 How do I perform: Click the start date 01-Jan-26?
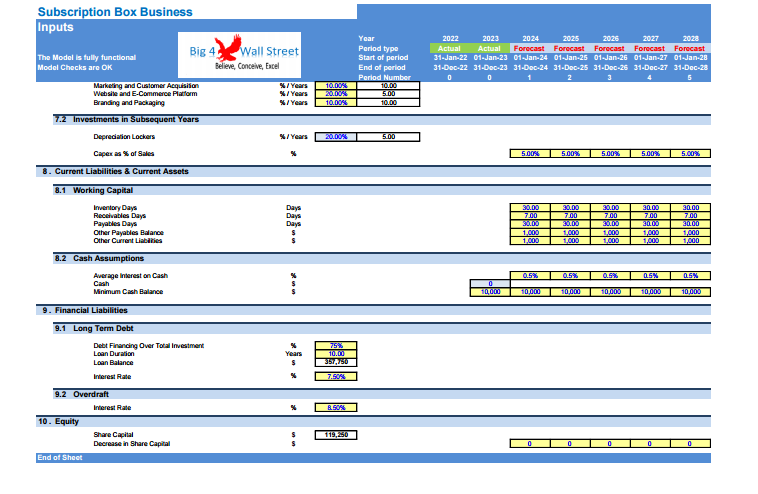click(610, 58)
